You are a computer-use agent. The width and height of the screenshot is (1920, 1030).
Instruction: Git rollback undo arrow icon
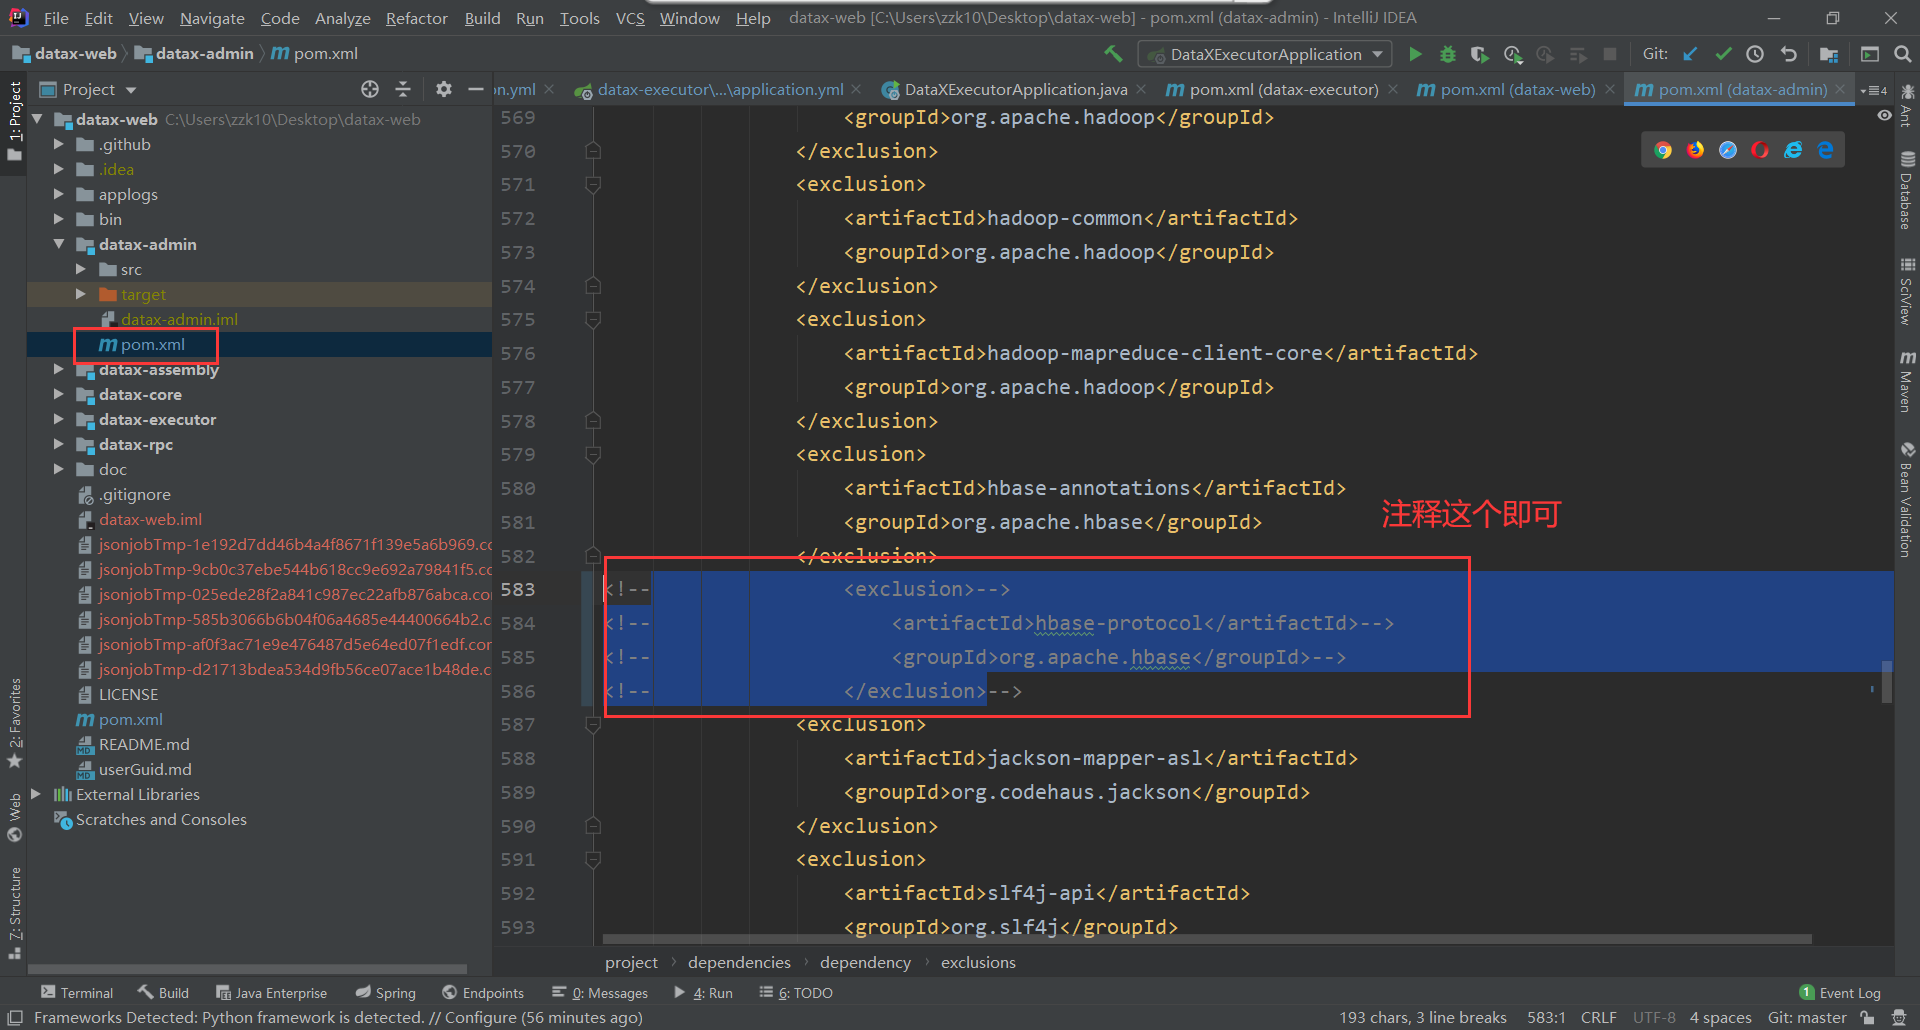(x=1788, y=54)
